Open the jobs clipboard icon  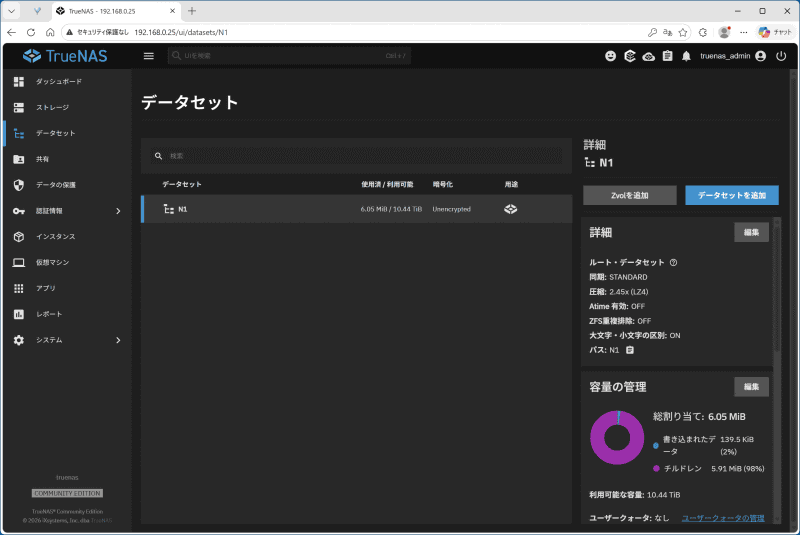667,56
